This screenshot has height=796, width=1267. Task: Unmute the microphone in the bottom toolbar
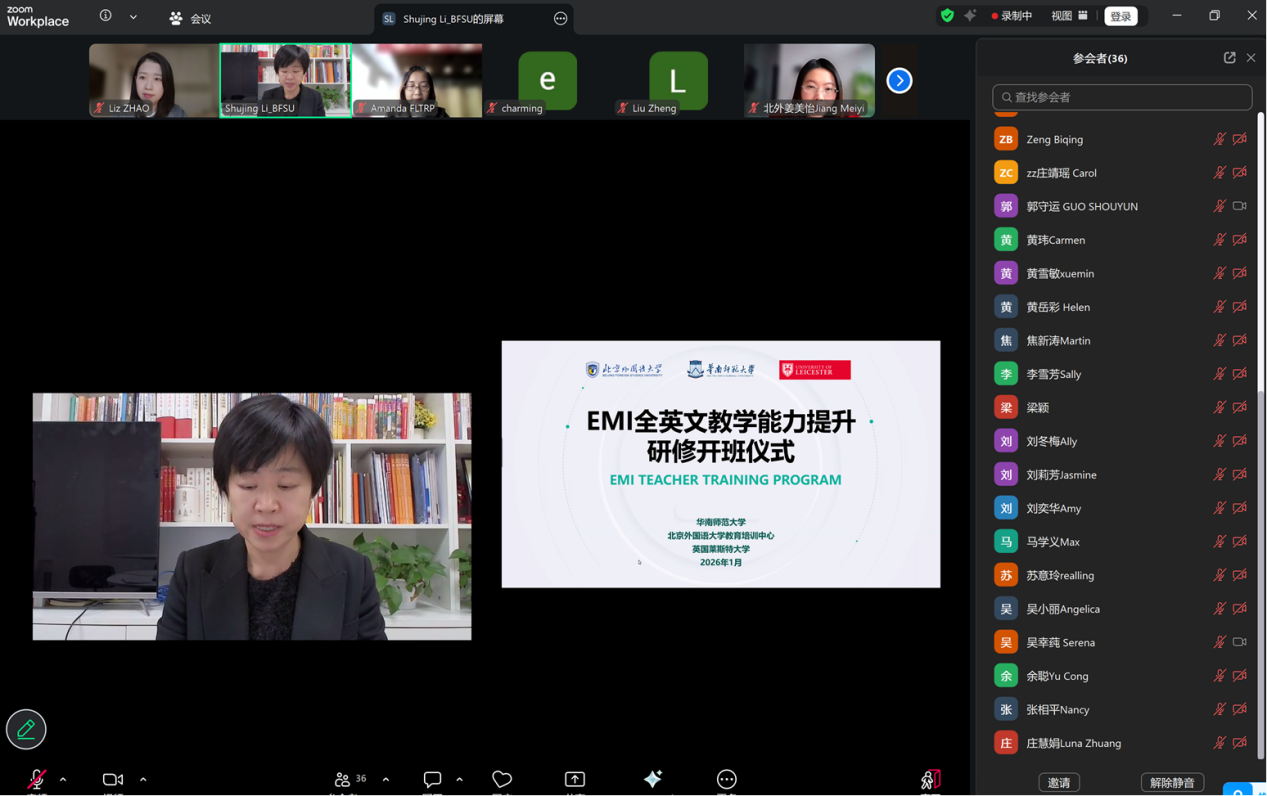tap(36, 780)
